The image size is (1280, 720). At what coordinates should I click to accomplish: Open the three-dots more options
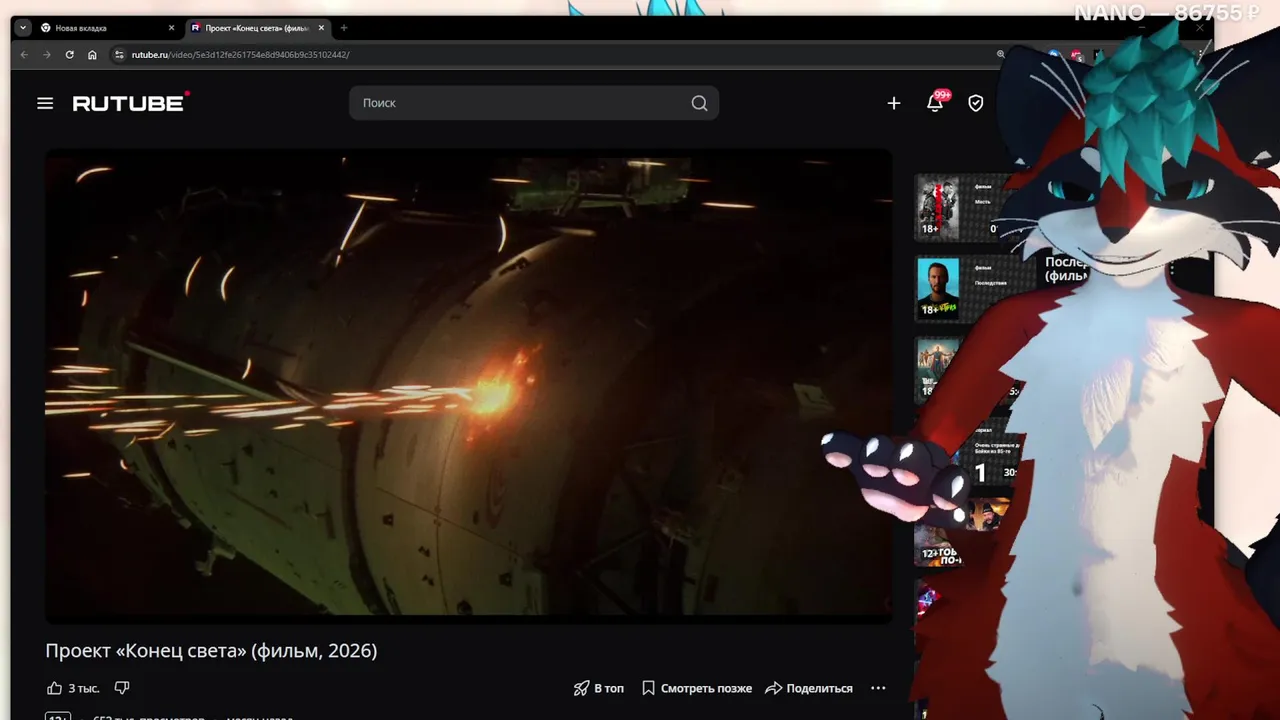878,688
